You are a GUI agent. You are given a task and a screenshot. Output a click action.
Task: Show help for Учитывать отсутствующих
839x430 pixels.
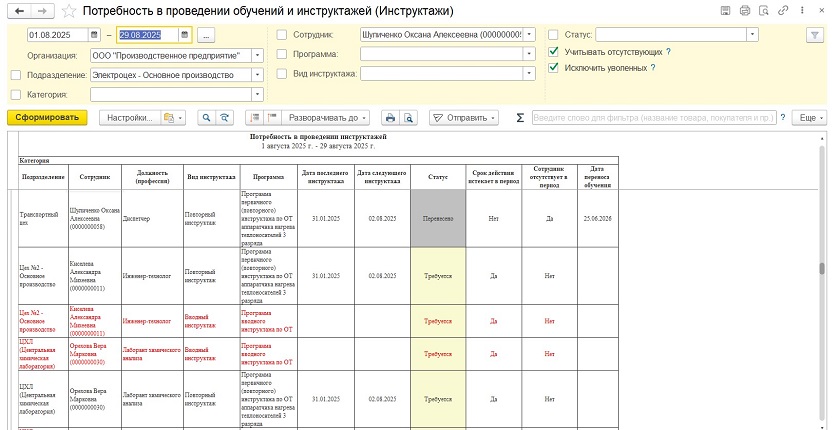(x=668, y=52)
